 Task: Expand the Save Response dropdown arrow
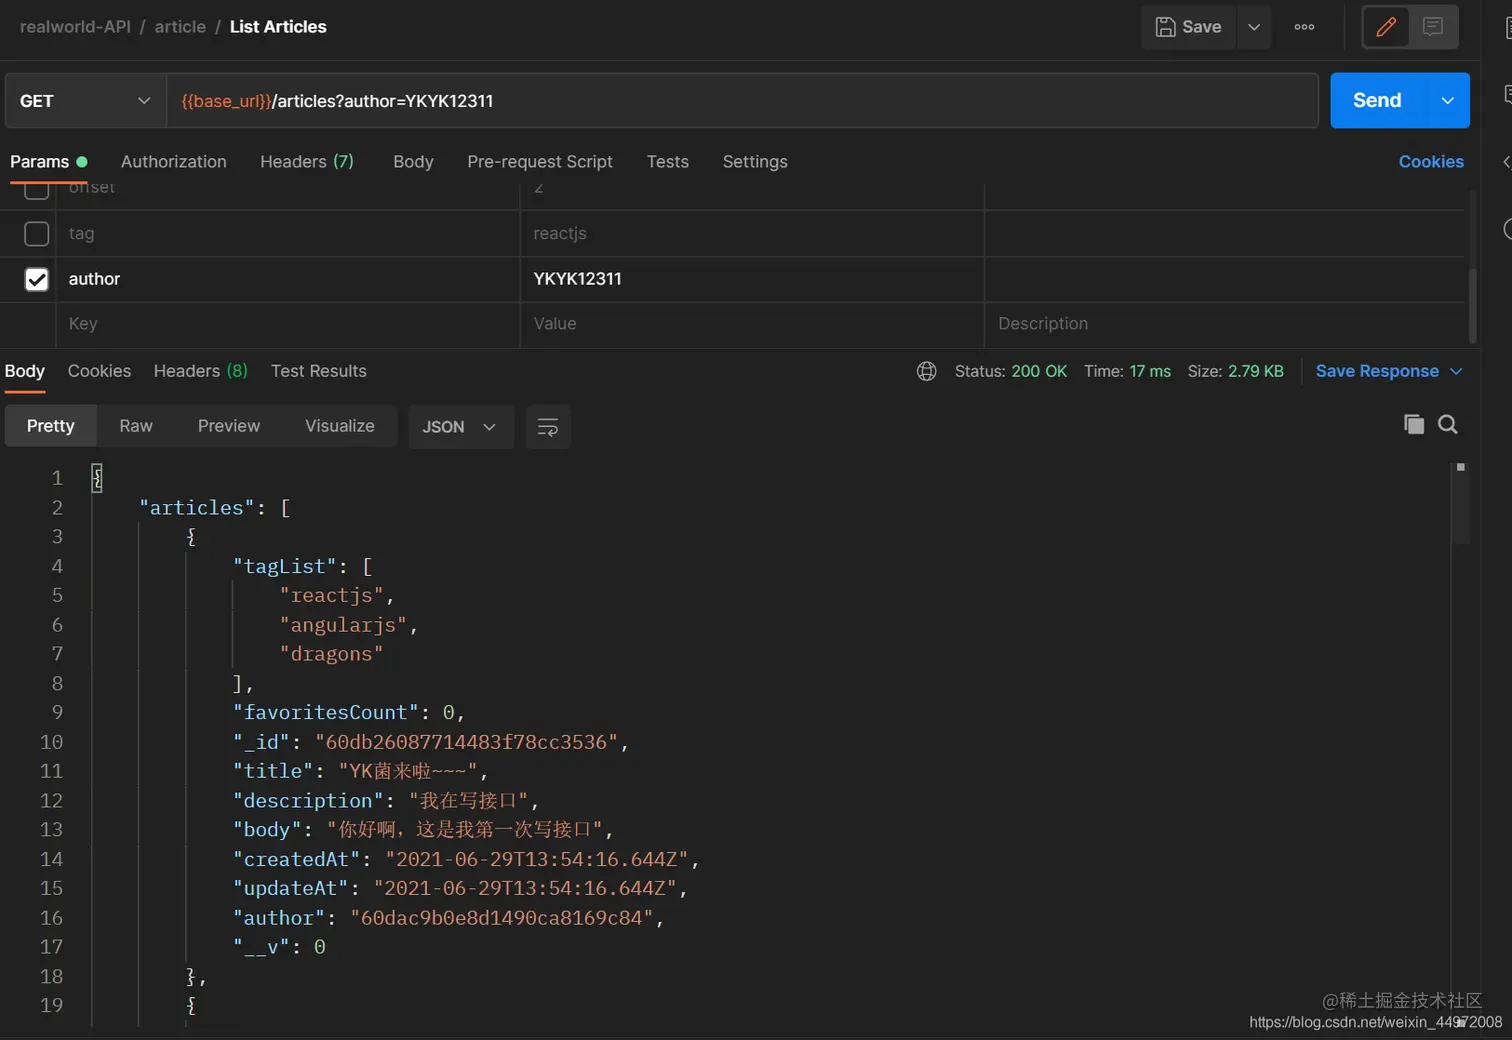pos(1456,371)
